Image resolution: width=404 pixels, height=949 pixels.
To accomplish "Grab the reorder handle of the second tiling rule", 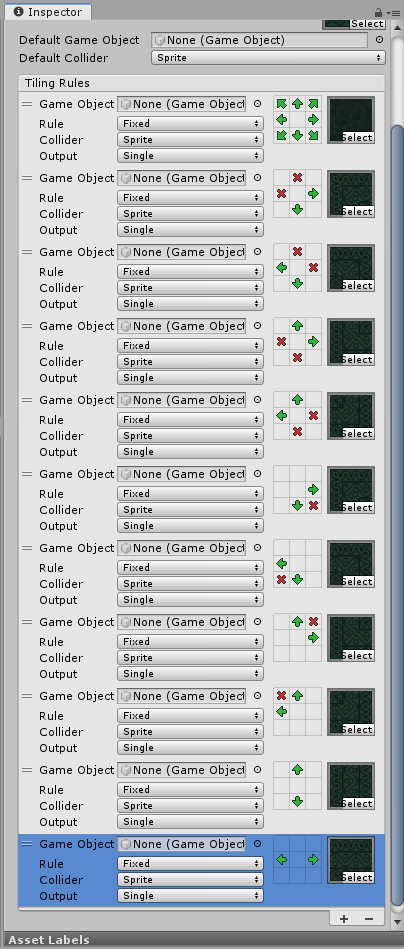I will tap(27, 178).
